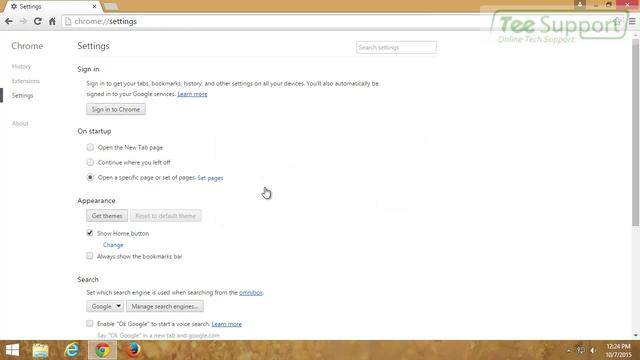Reload the page with the refresh icon
Screen dimensions: 640x360
[38, 21]
